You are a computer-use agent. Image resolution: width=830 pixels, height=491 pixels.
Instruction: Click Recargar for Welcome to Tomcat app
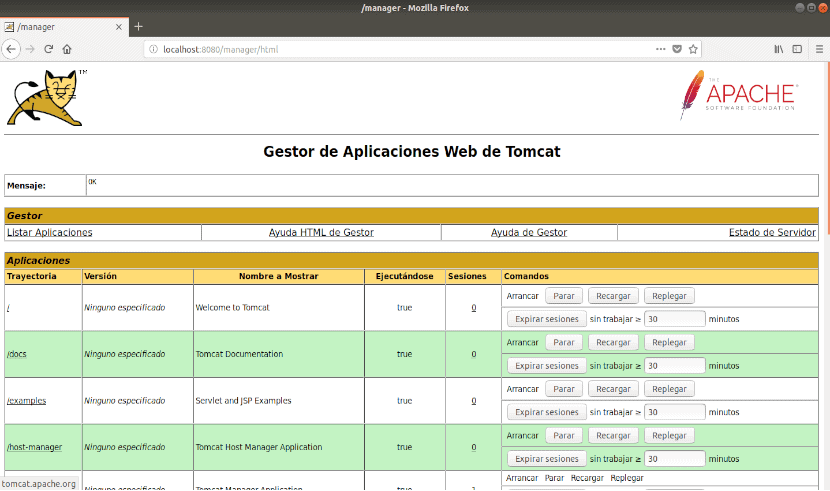(613, 296)
